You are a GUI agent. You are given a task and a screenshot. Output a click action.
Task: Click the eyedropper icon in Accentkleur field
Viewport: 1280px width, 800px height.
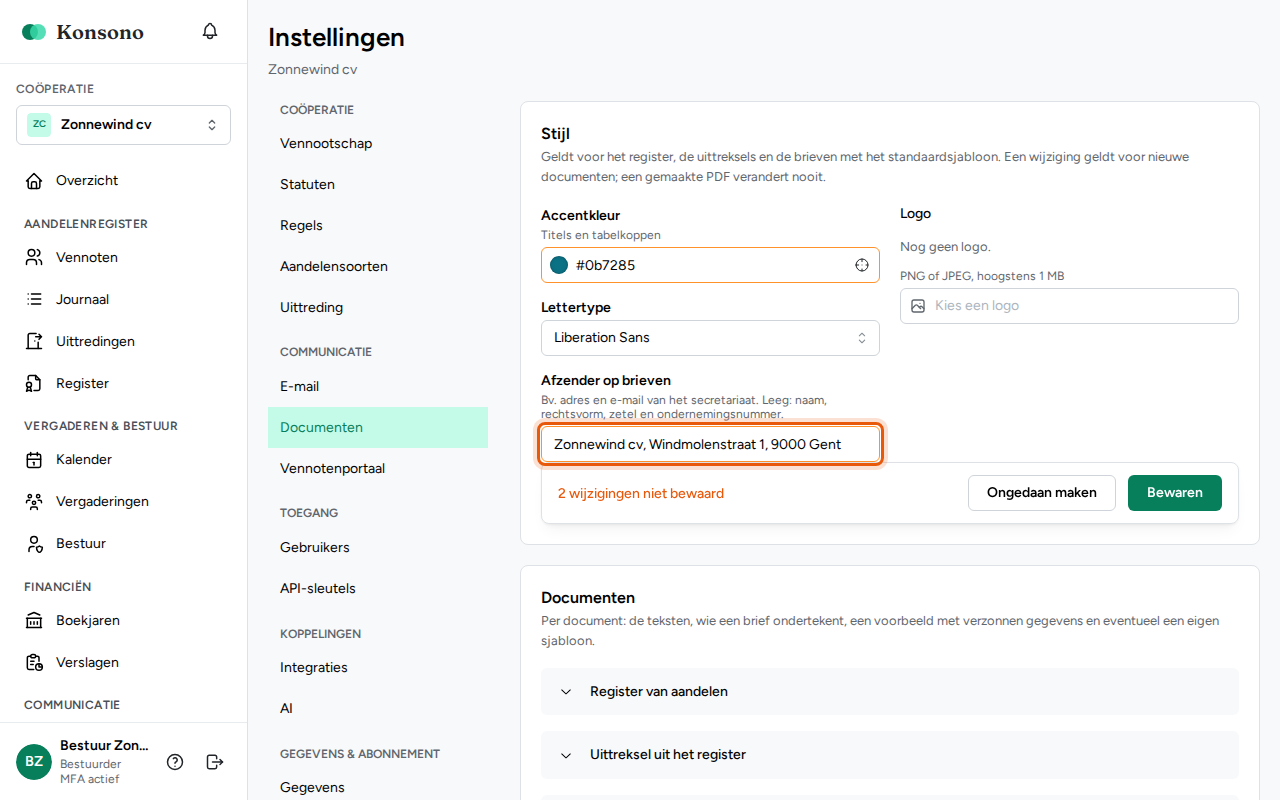pos(861,265)
